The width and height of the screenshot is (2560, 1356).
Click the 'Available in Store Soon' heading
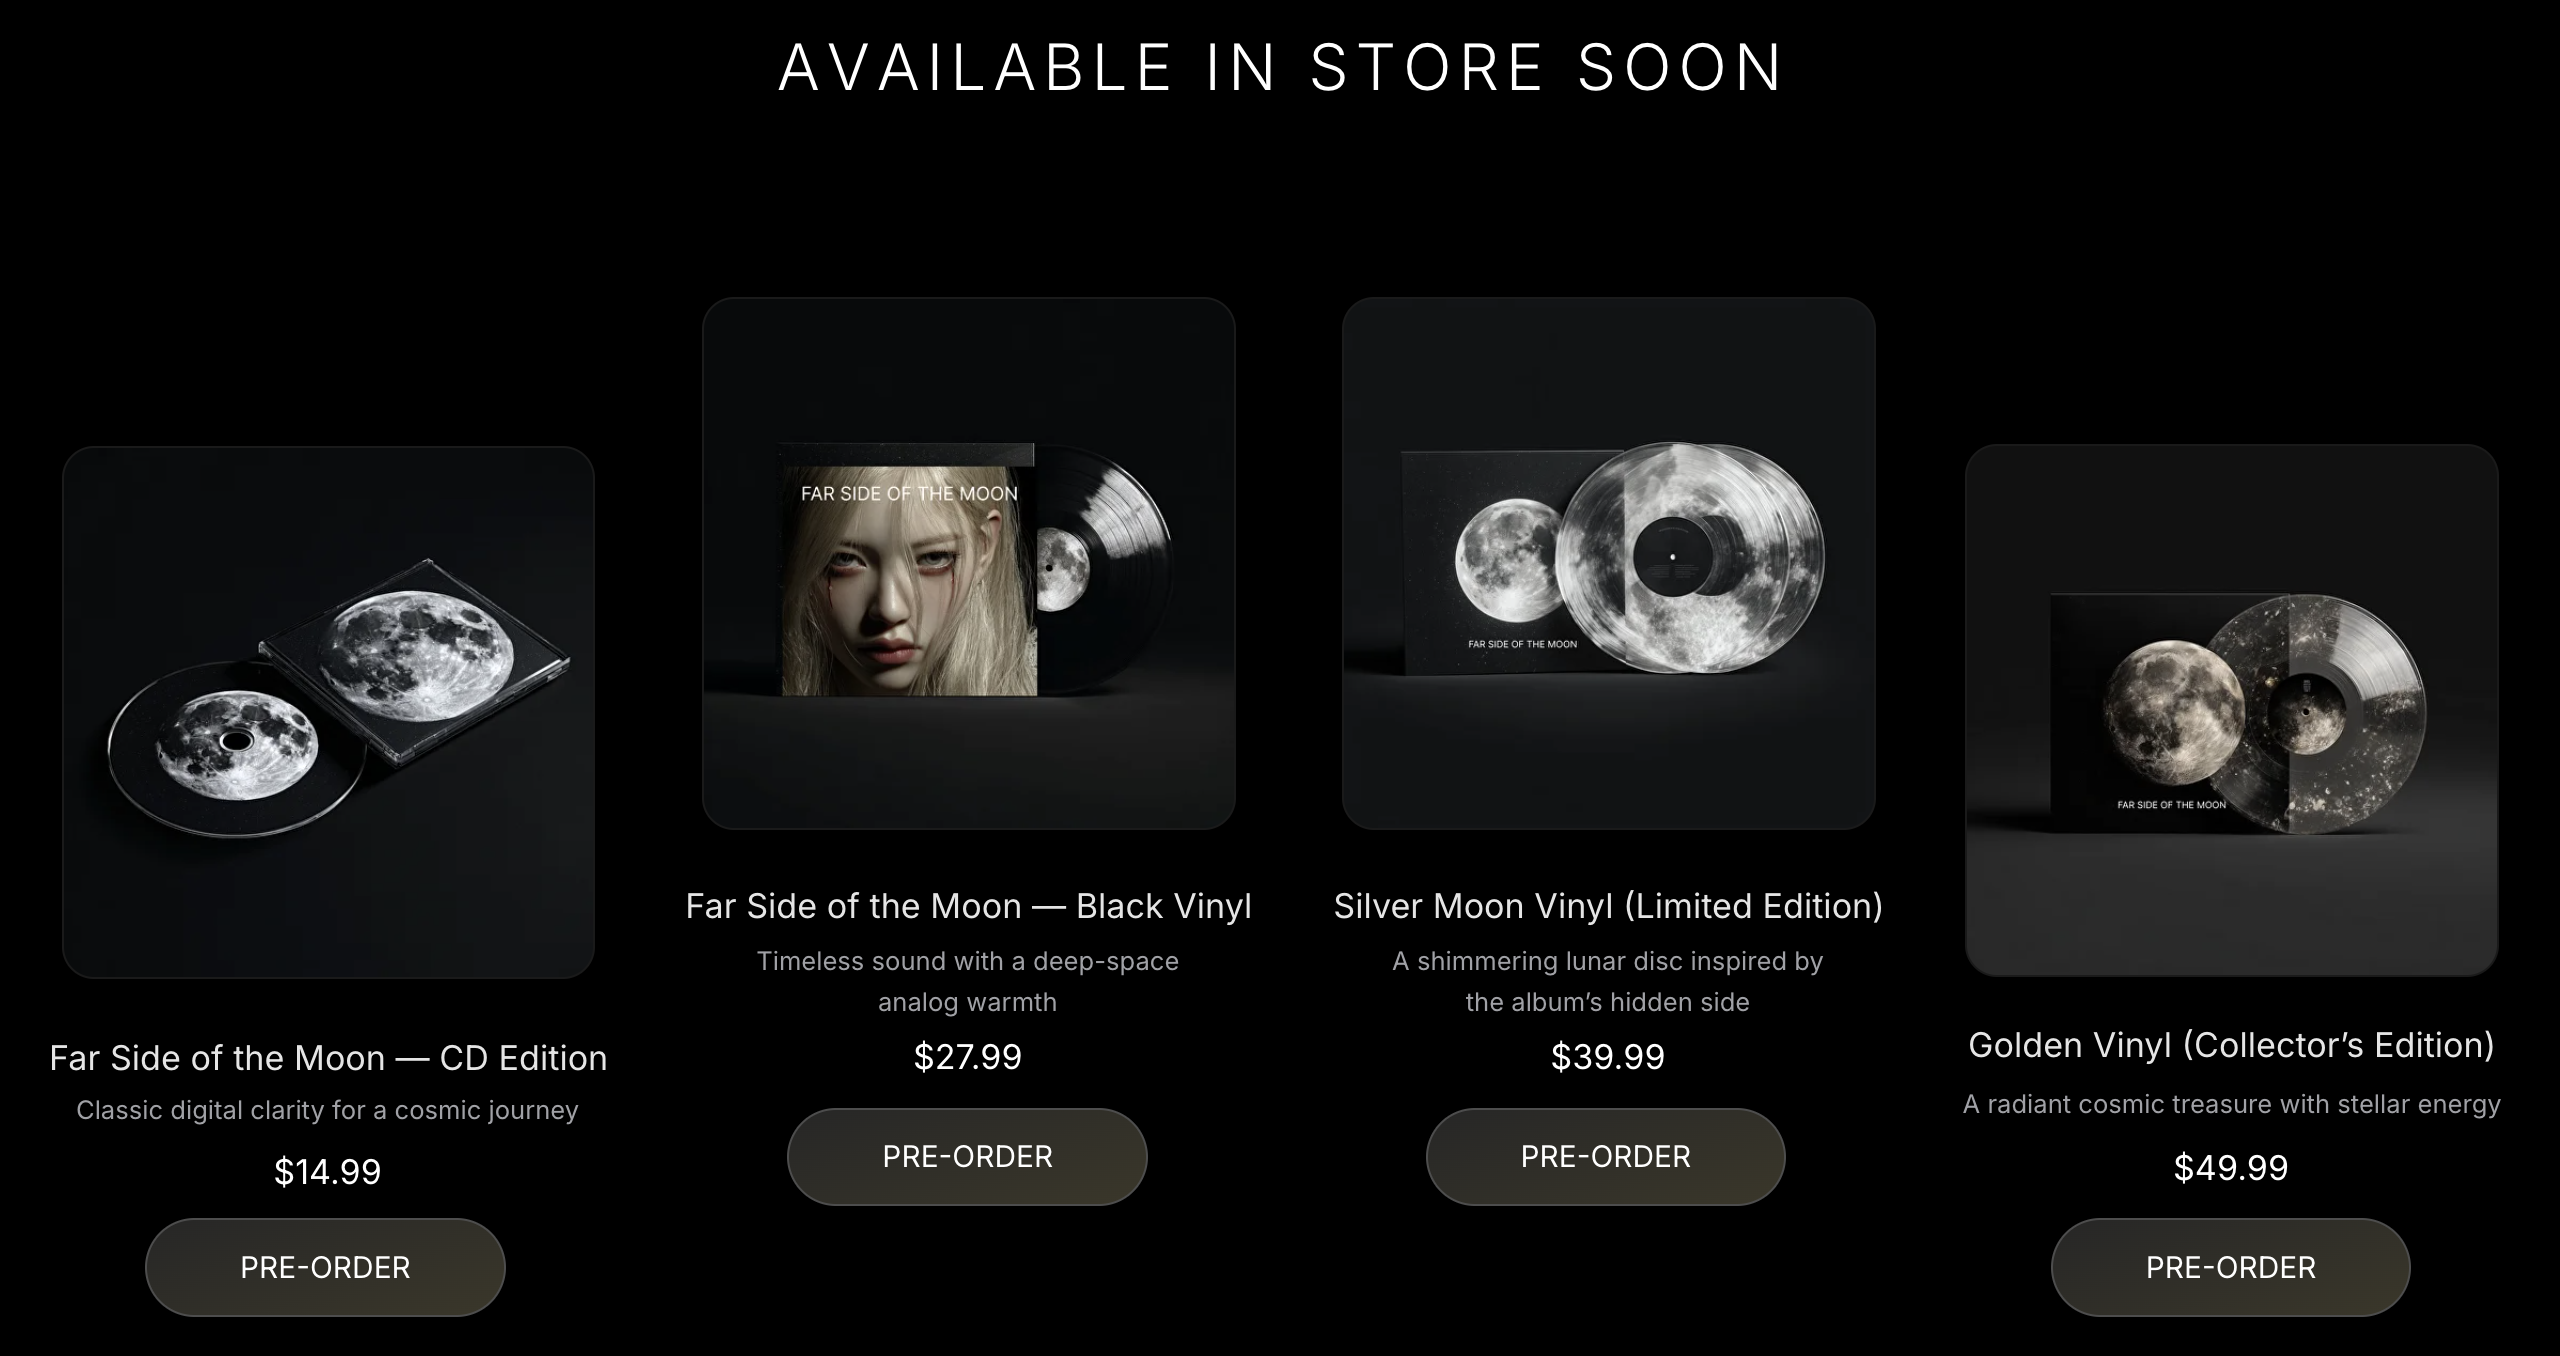[1281, 68]
